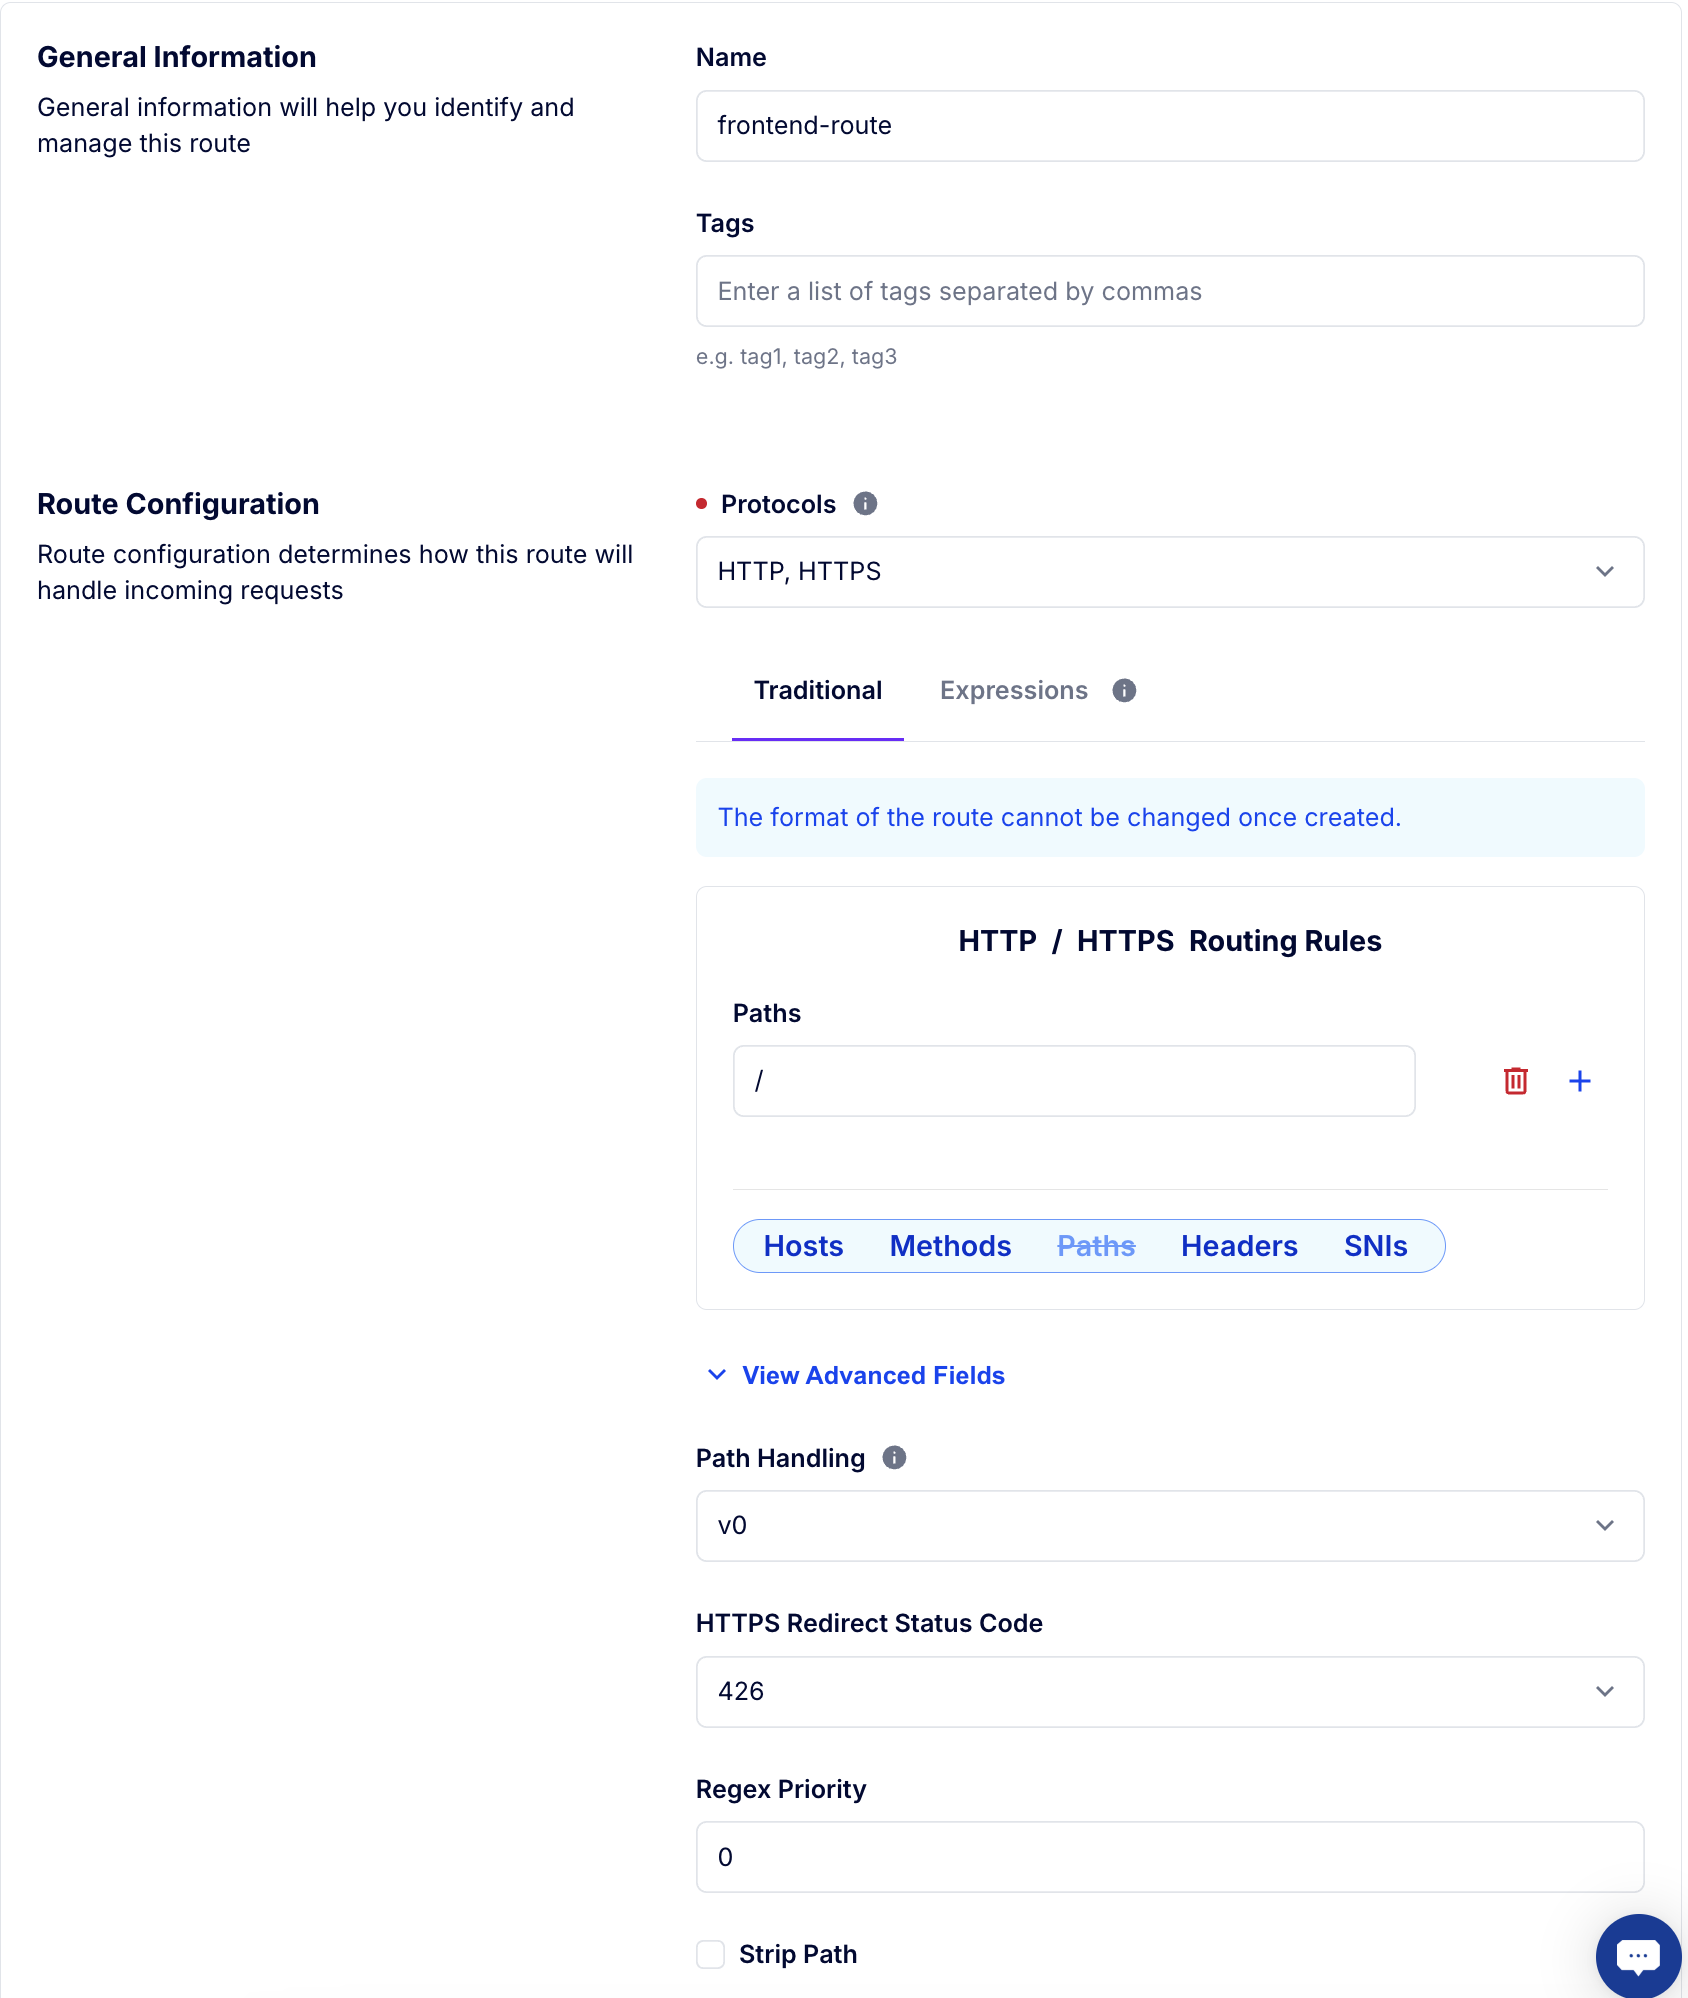Add Headers routing rule
The image size is (1688, 1998).
pos(1238,1246)
